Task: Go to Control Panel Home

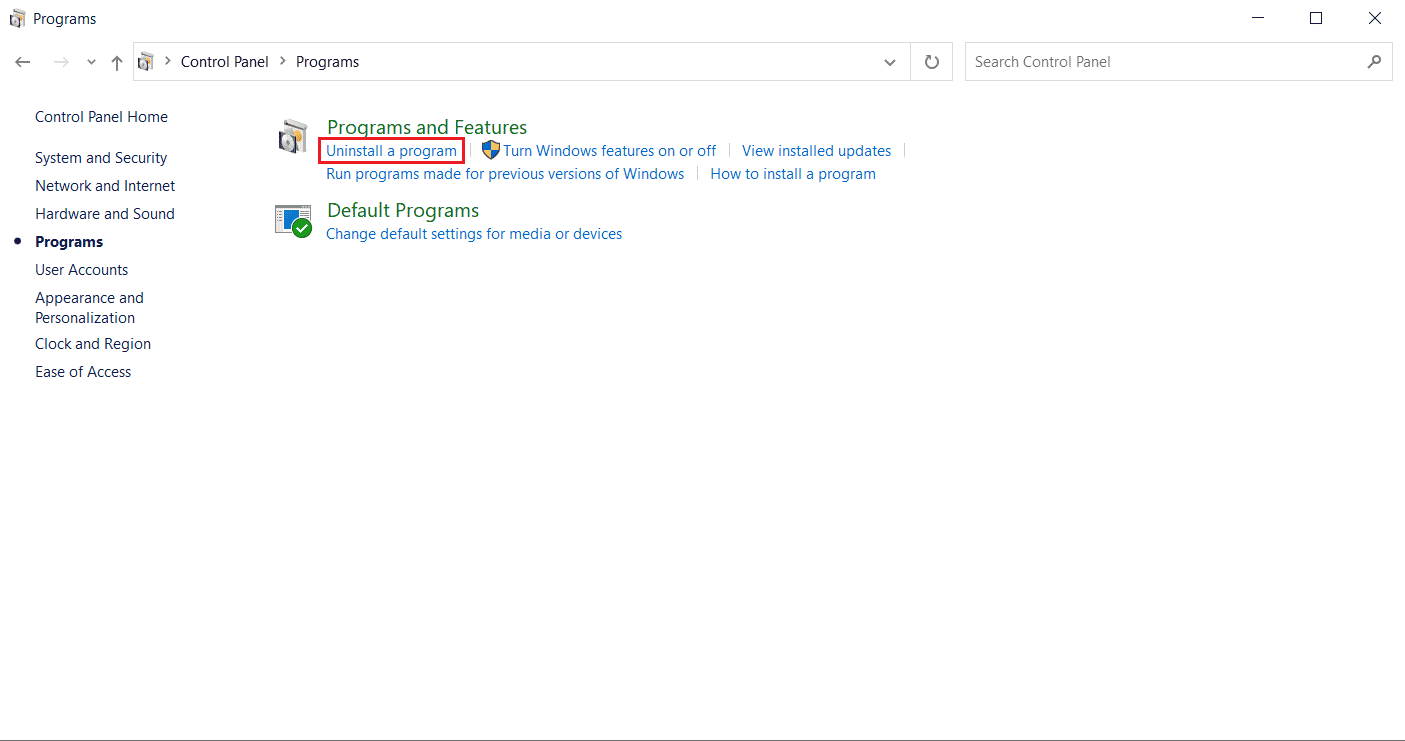Action: (101, 117)
